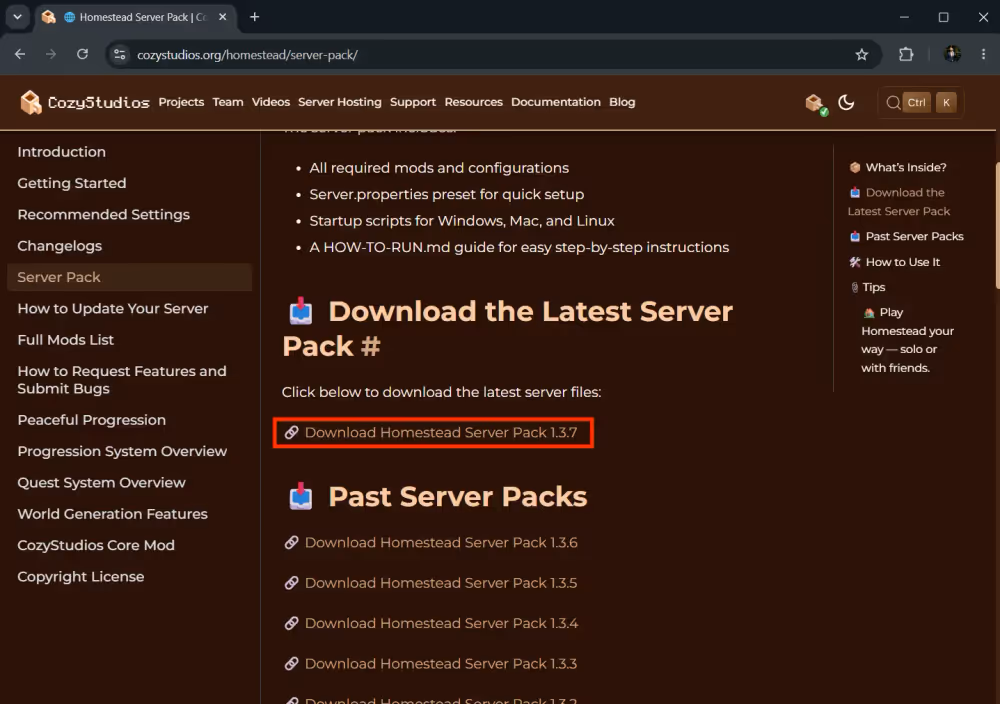Jump to Play Homestead your way section
The image size is (1000, 704).
click(908, 340)
